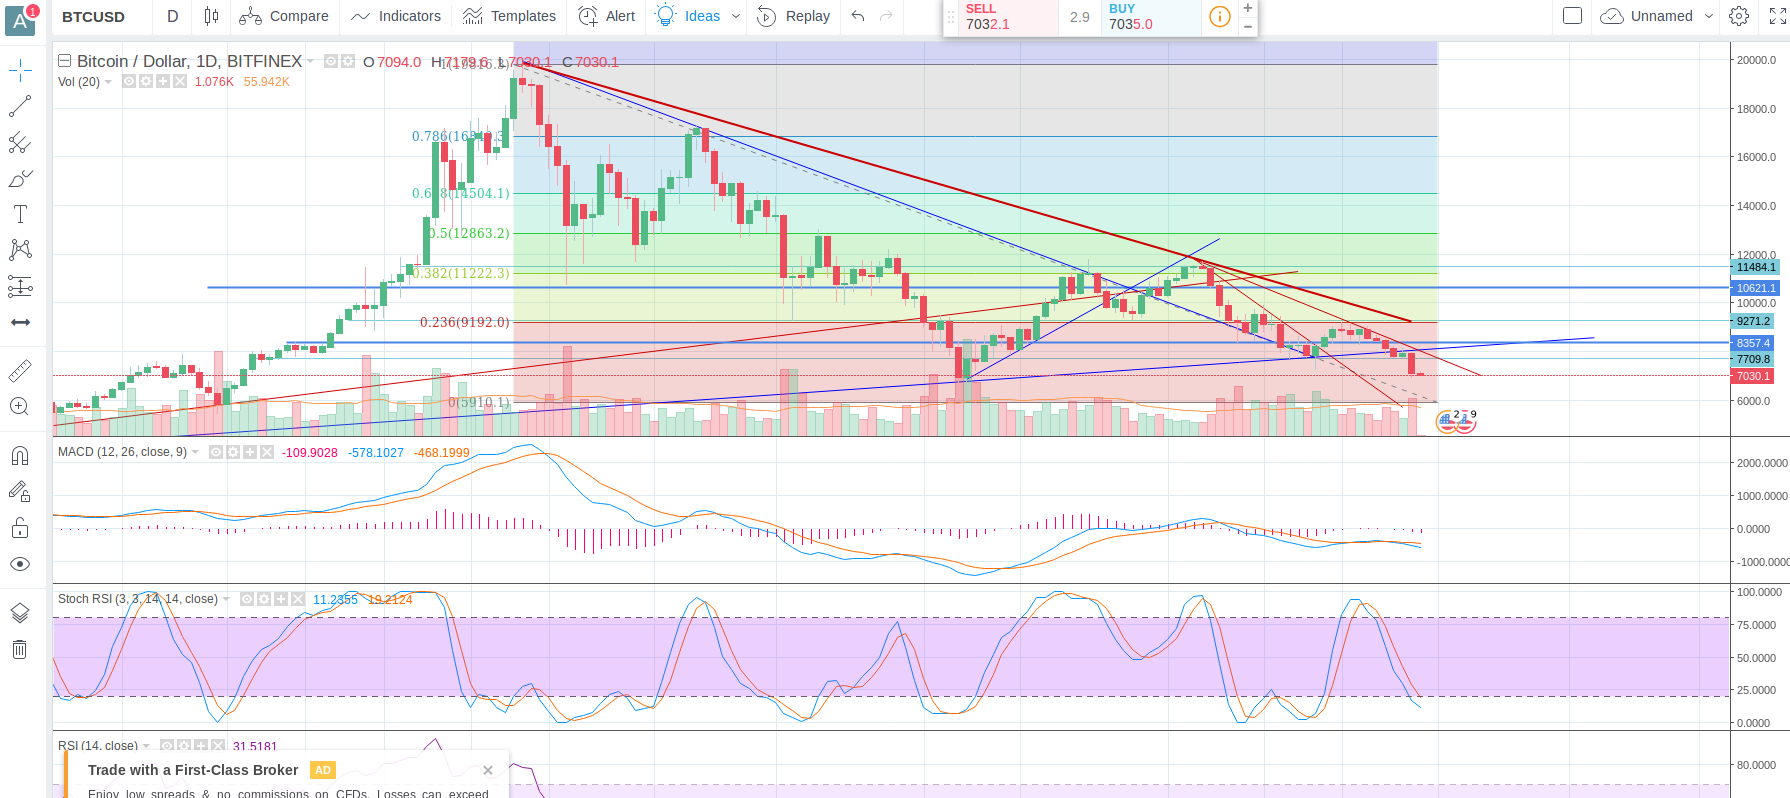1790x798 pixels.
Task: Open the chart patterns tool
Action: pos(20,250)
